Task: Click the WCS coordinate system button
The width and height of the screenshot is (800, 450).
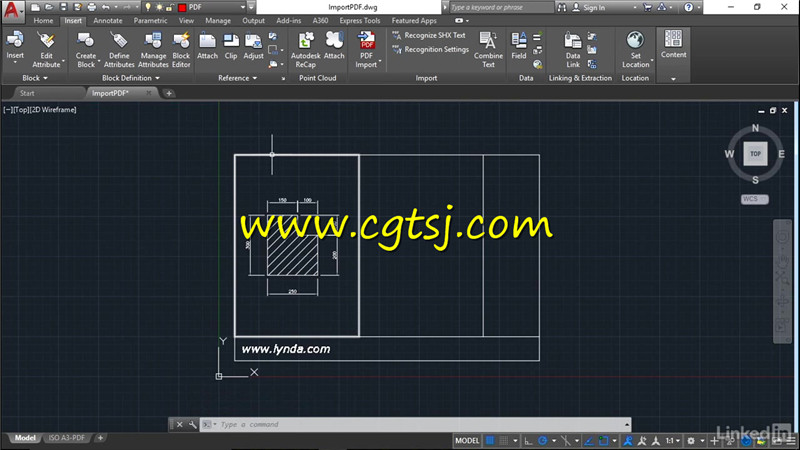Action: pyautogui.click(x=755, y=199)
